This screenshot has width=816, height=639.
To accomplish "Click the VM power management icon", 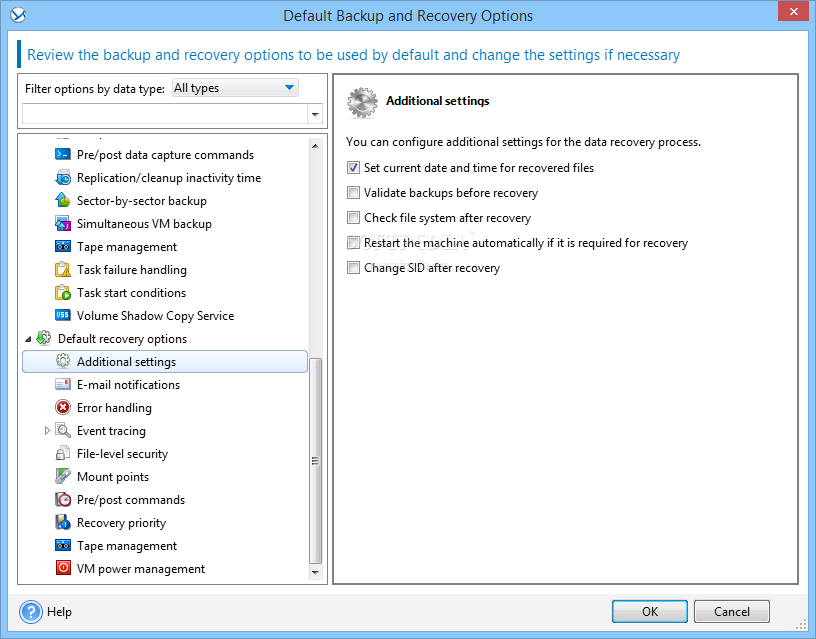I will [63, 568].
